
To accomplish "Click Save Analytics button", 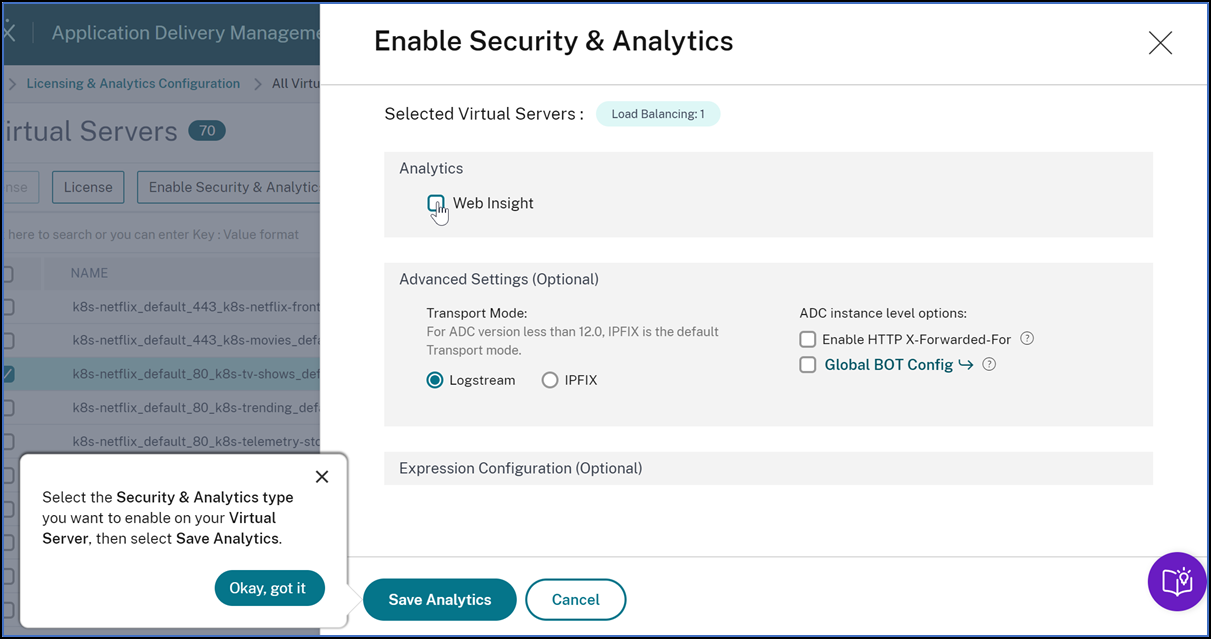I will coord(440,600).
